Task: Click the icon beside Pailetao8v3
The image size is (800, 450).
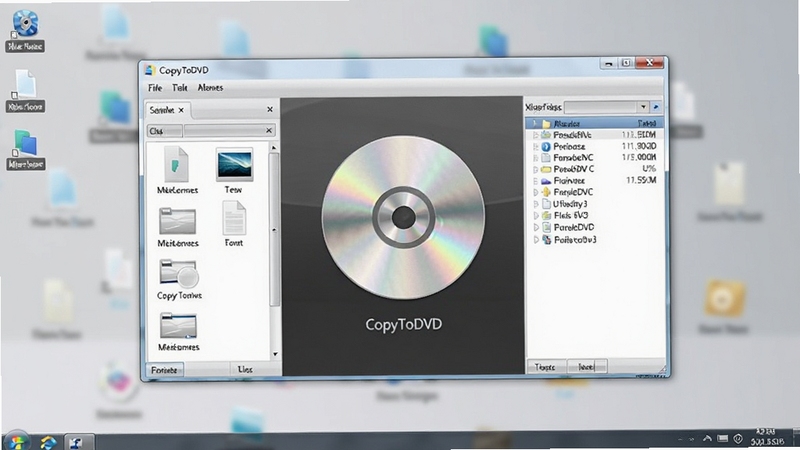Action: (x=546, y=239)
